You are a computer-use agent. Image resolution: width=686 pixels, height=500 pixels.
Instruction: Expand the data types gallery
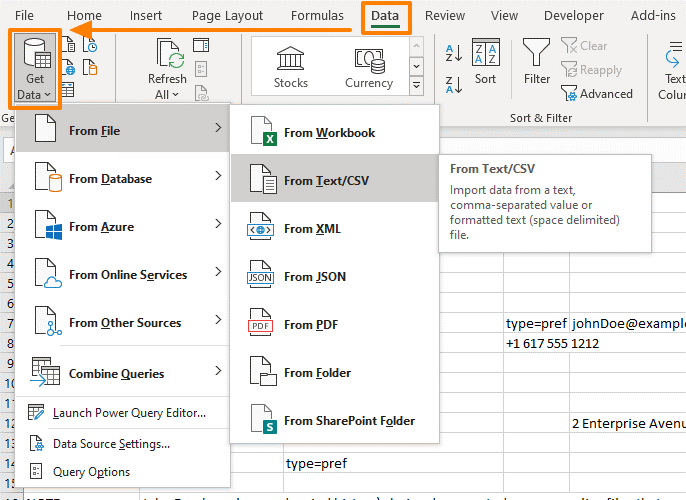416,85
